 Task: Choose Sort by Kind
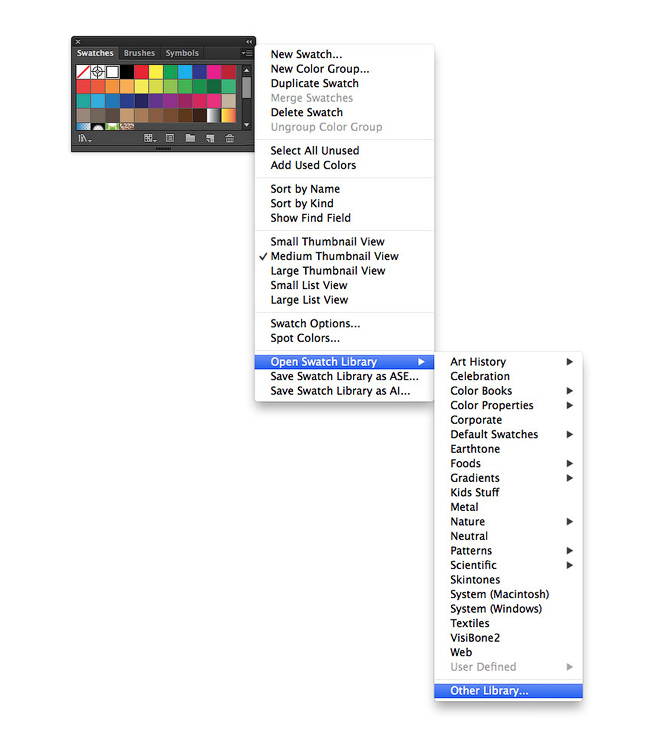344,203
